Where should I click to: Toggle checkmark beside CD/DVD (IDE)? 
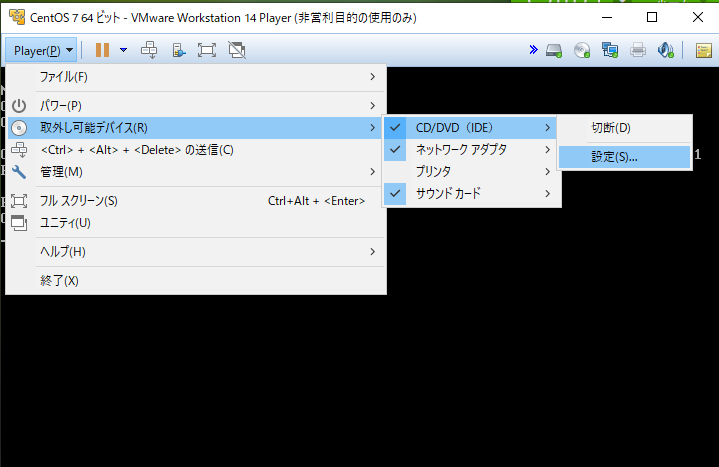395,128
